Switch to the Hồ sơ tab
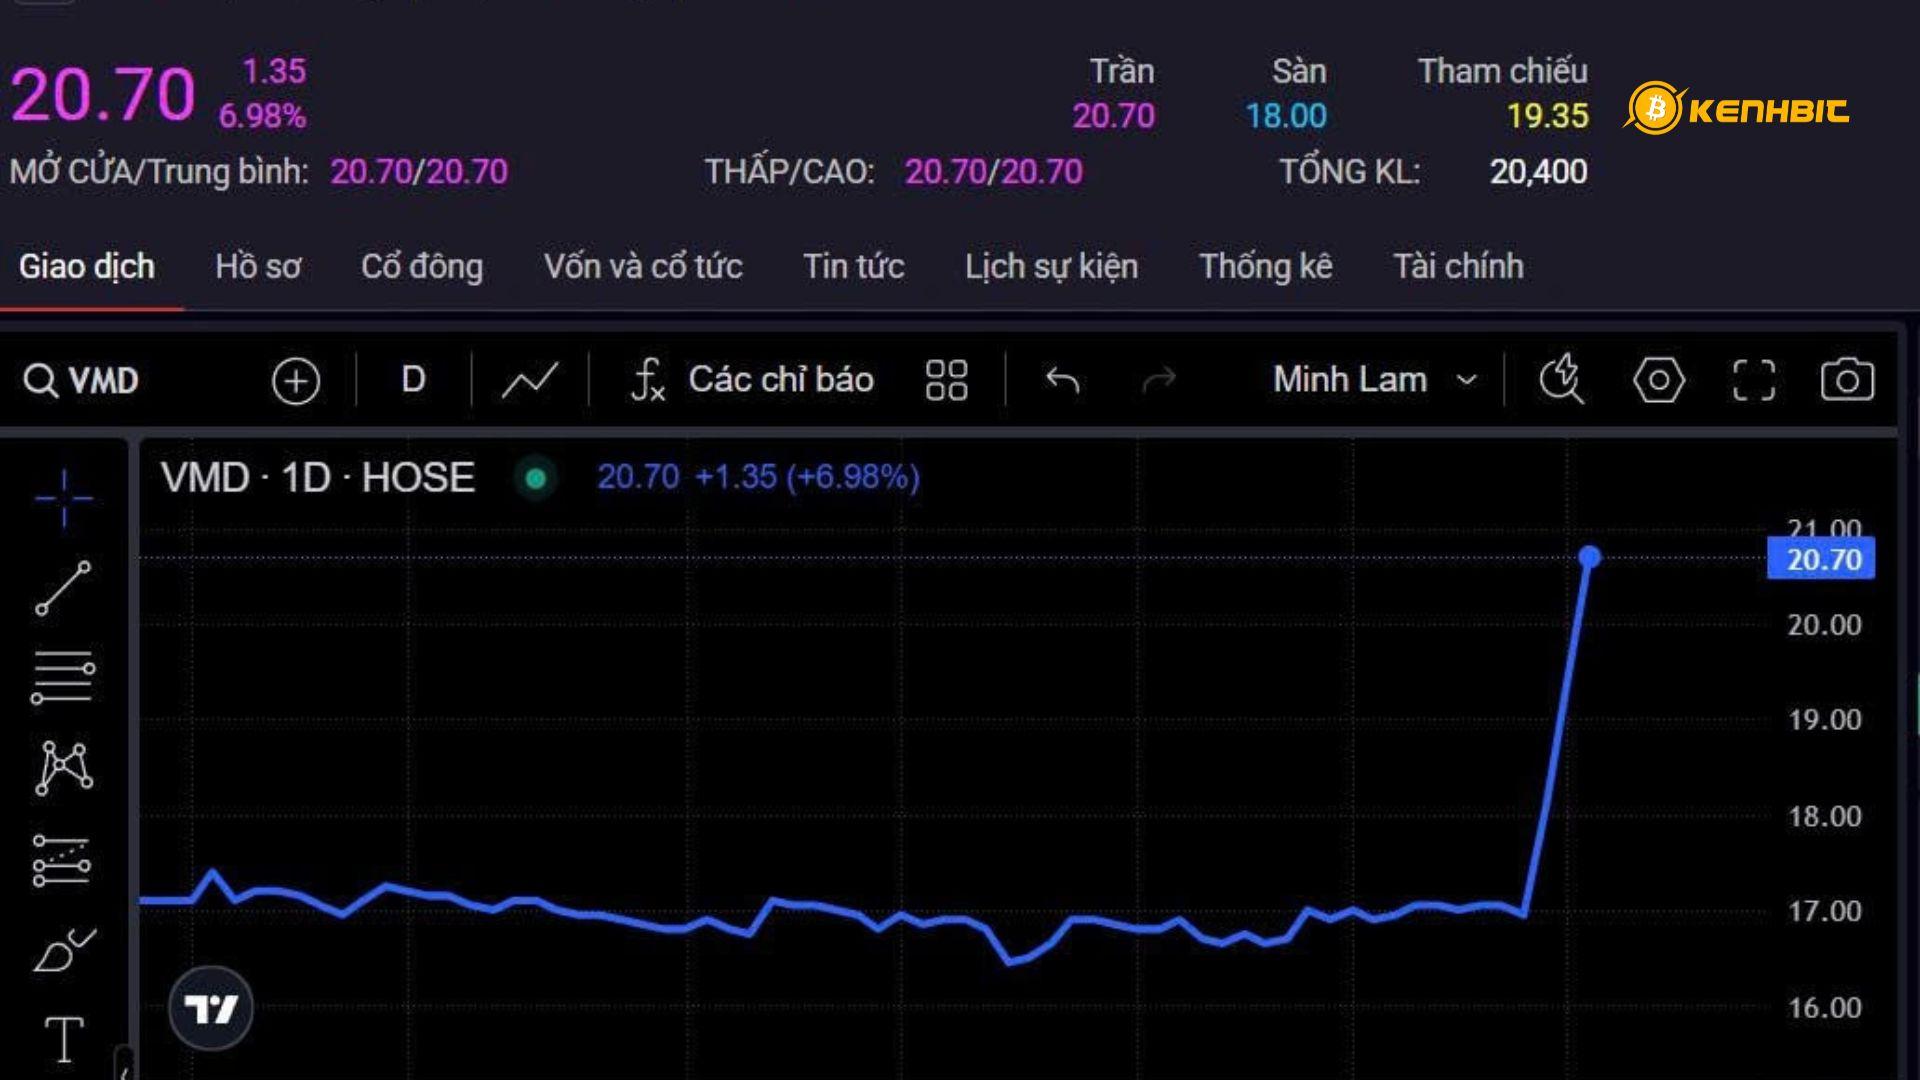Viewport: 1920px width, 1080px height. pos(257,267)
